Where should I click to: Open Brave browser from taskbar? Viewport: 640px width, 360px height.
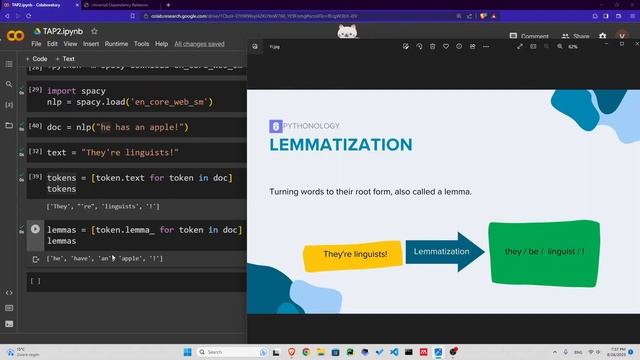[291, 352]
